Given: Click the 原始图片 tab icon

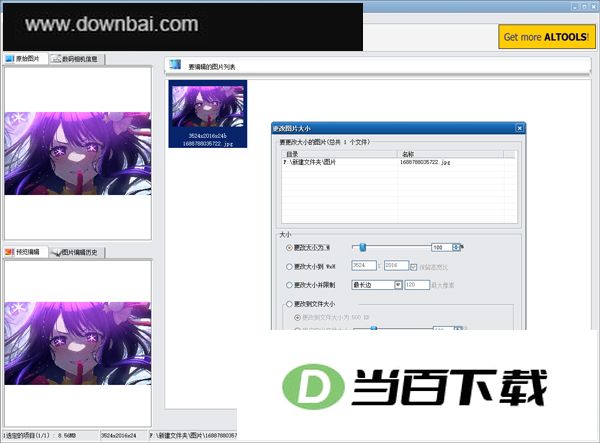Looking at the screenshot, I should click(x=10, y=59).
